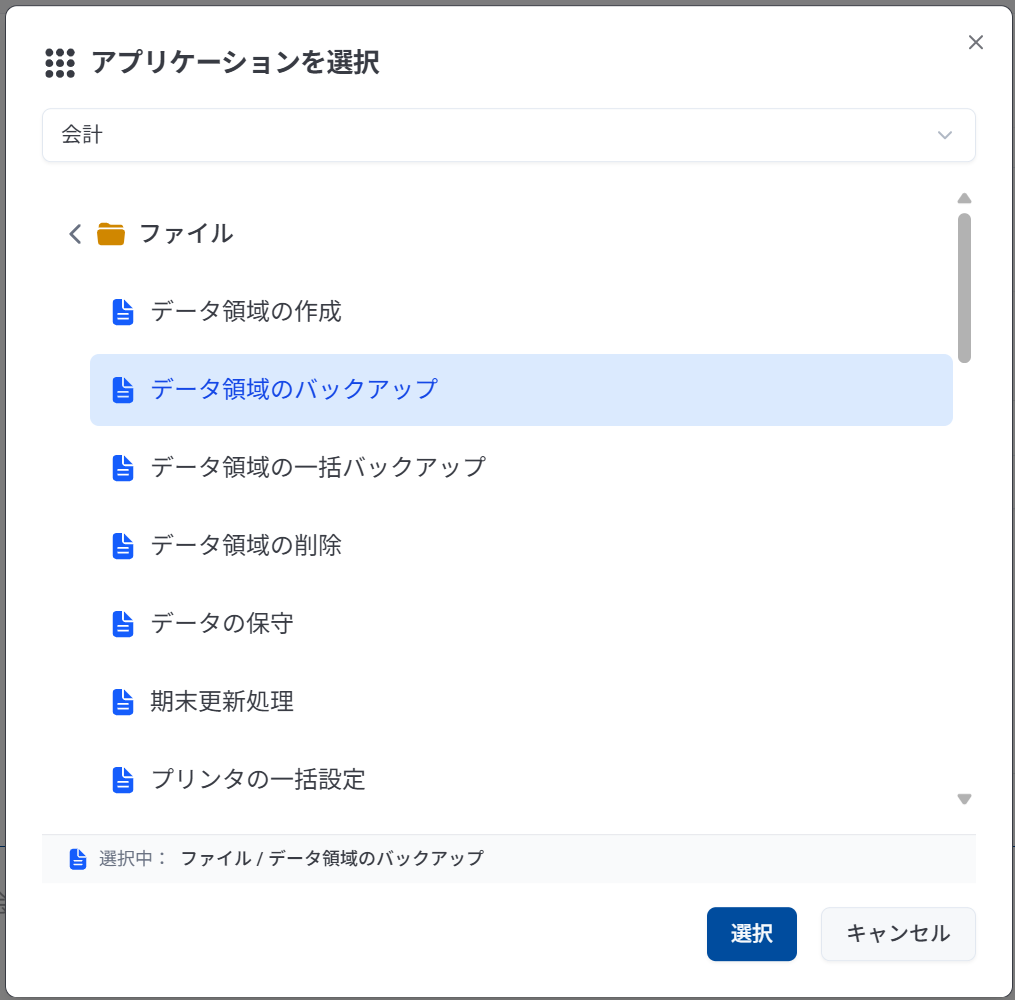Click the document icon for データ領域の削除

[x=123, y=546]
